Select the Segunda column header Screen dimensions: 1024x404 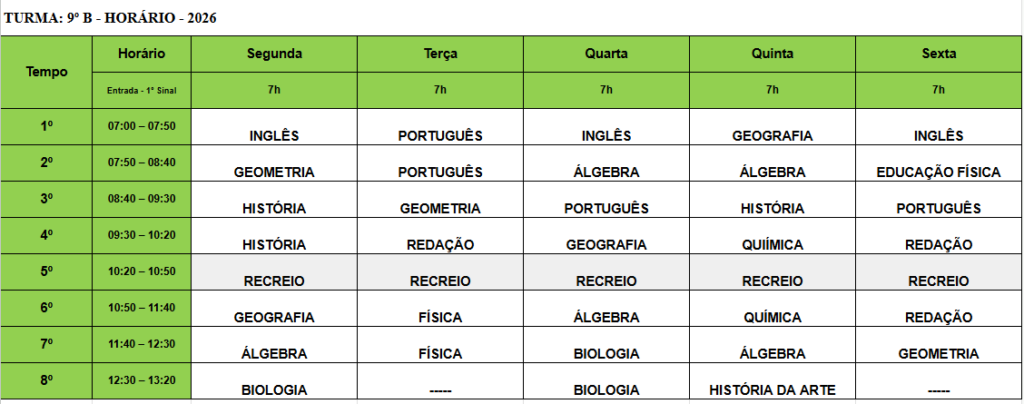click(274, 54)
